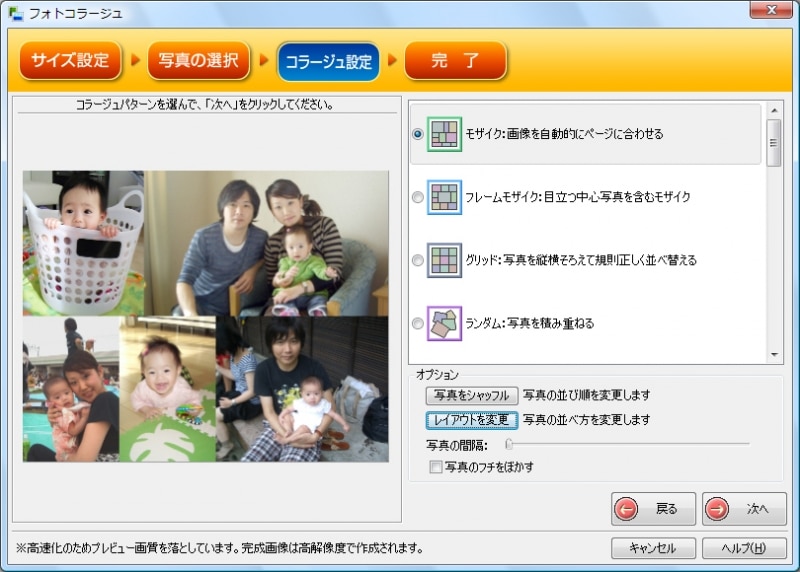The height and width of the screenshot is (572, 800).
Task: Select the フレームモザイク radio button
Action: [x=417, y=197]
